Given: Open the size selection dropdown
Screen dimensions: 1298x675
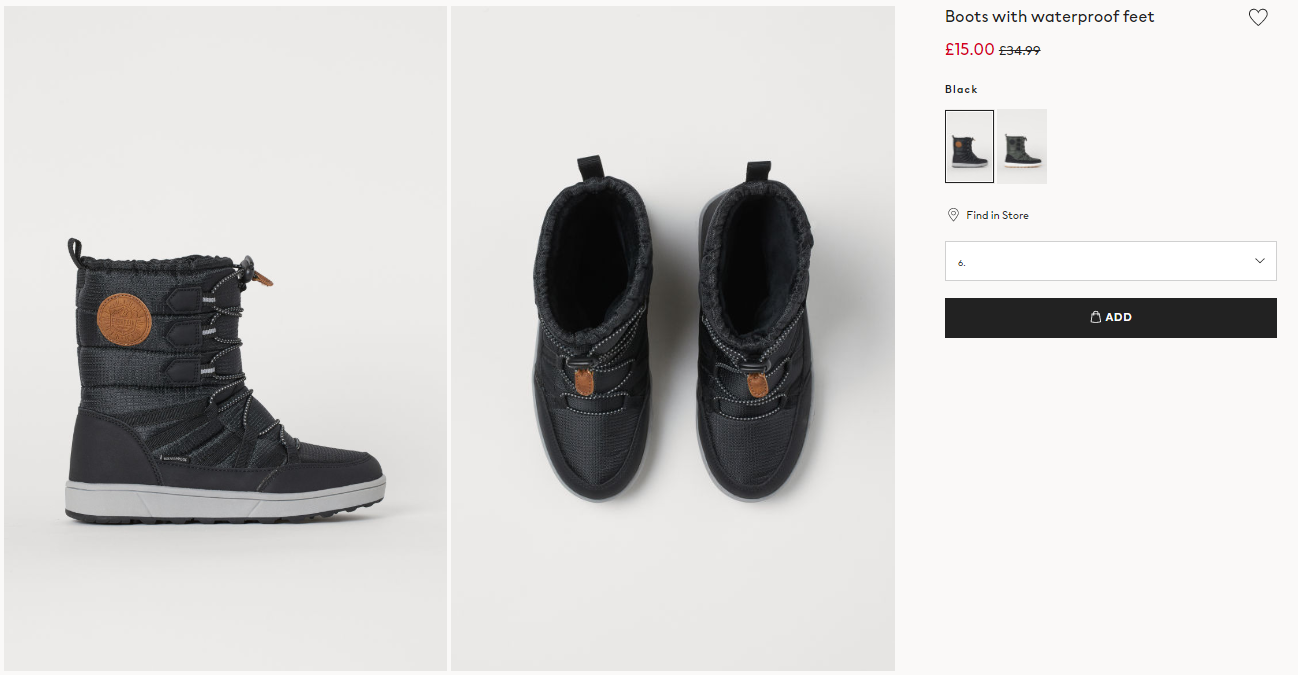Looking at the screenshot, I should click(x=1110, y=261).
